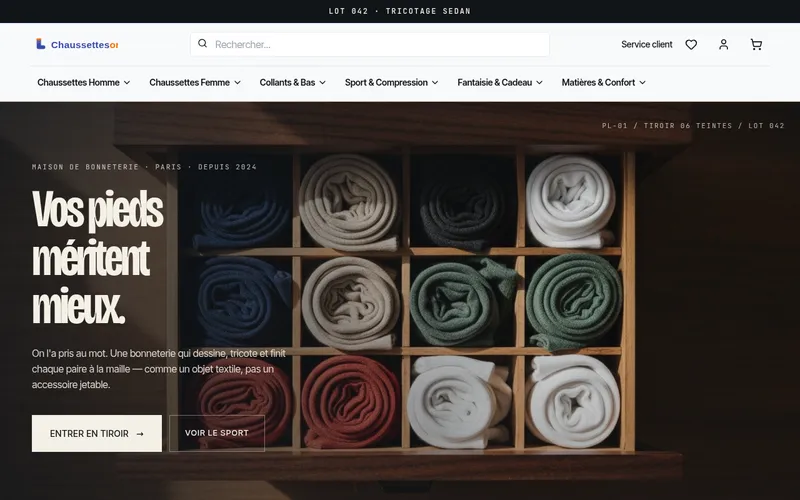Click the VOIR LE SPORT button
Image resolution: width=800 pixels, height=500 pixels.
pyautogui.click(x=217, y=433)
